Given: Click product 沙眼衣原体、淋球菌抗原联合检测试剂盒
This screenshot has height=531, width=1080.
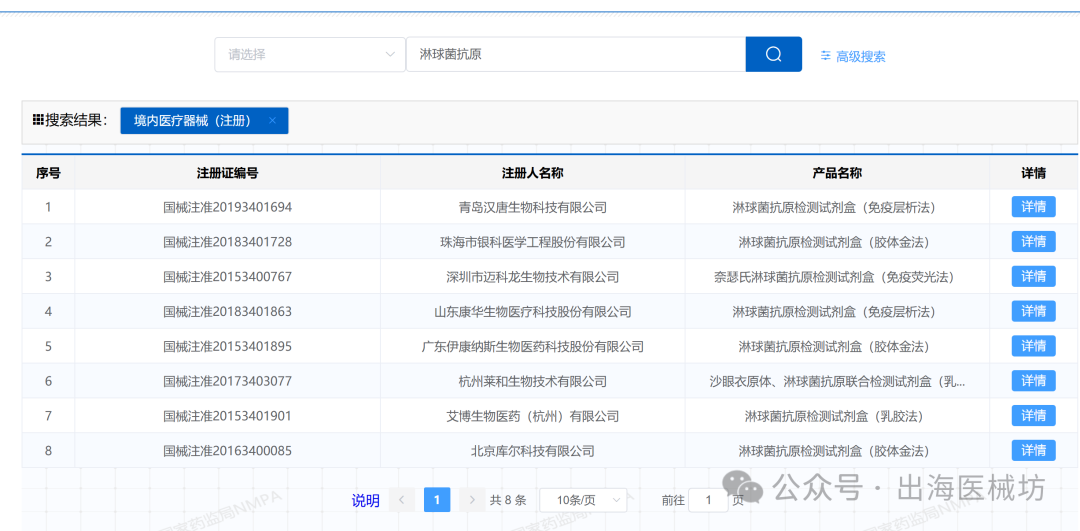Looking at the screenshot, I should (837, 381).
